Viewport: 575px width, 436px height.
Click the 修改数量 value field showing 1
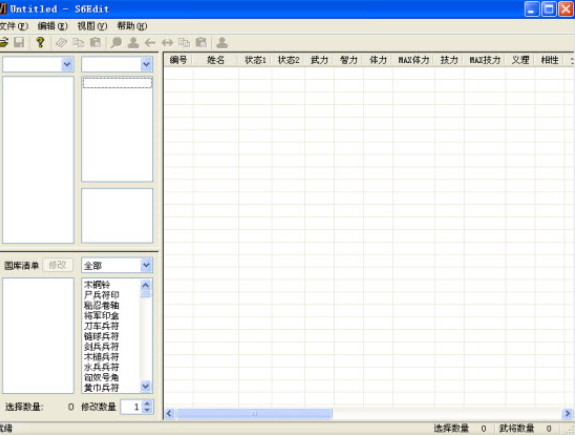pyautogui.click(x=132, y=407)
